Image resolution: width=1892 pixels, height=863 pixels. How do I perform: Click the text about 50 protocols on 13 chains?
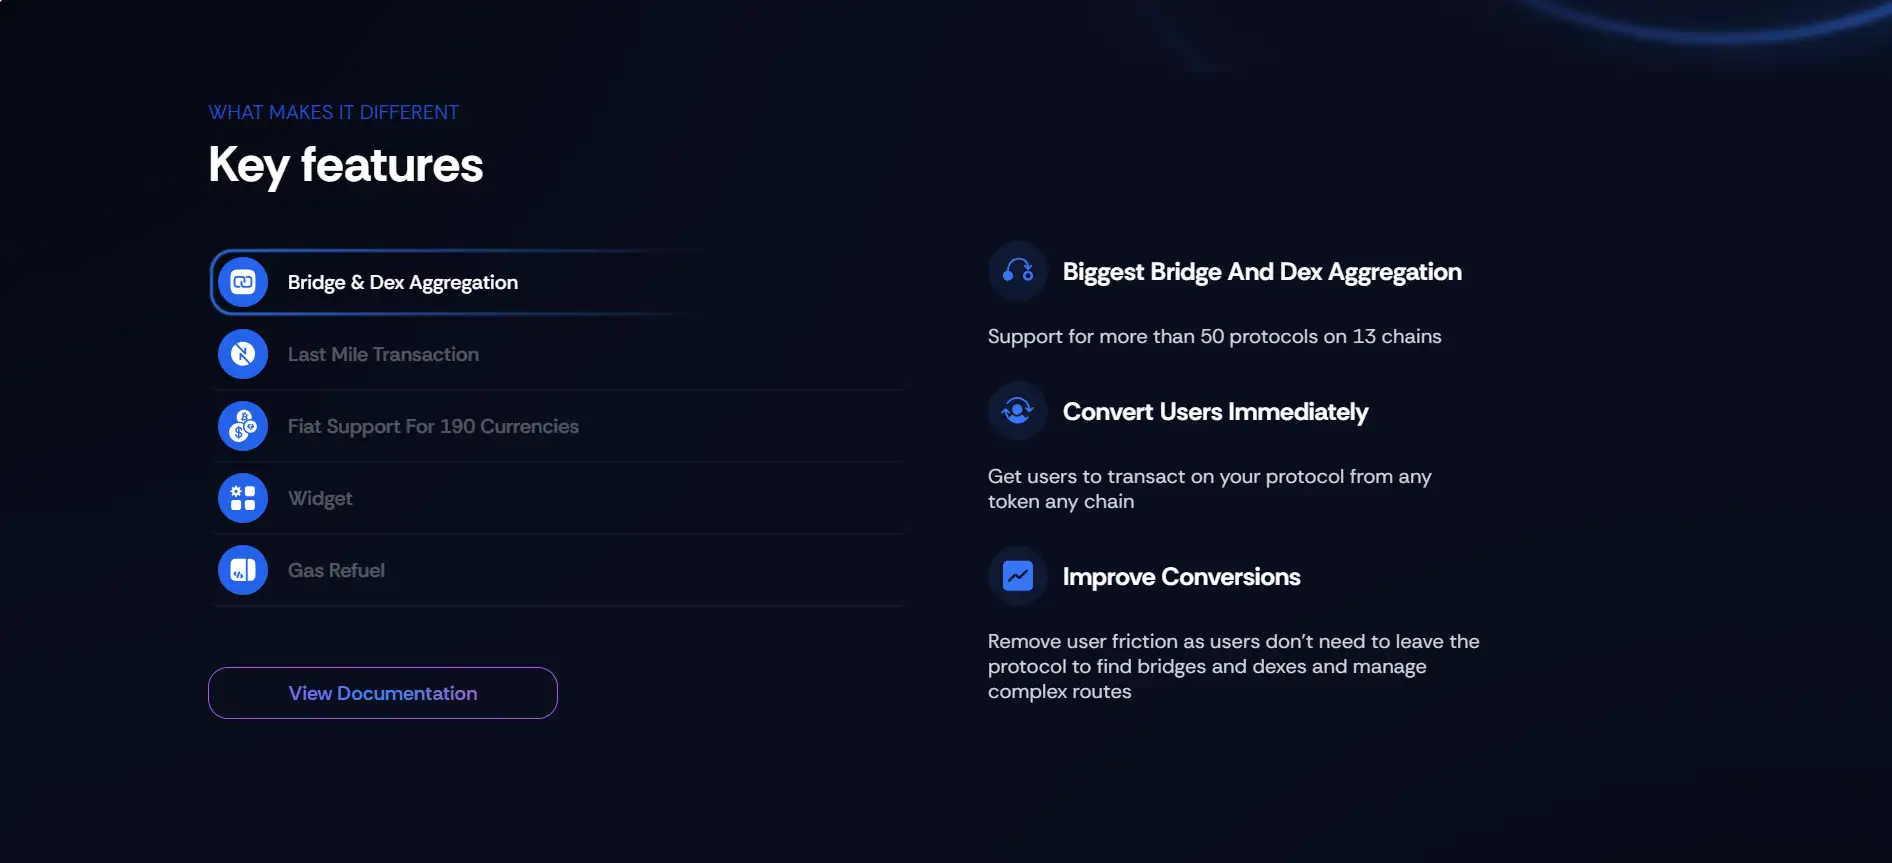(x=1214, y=337)
